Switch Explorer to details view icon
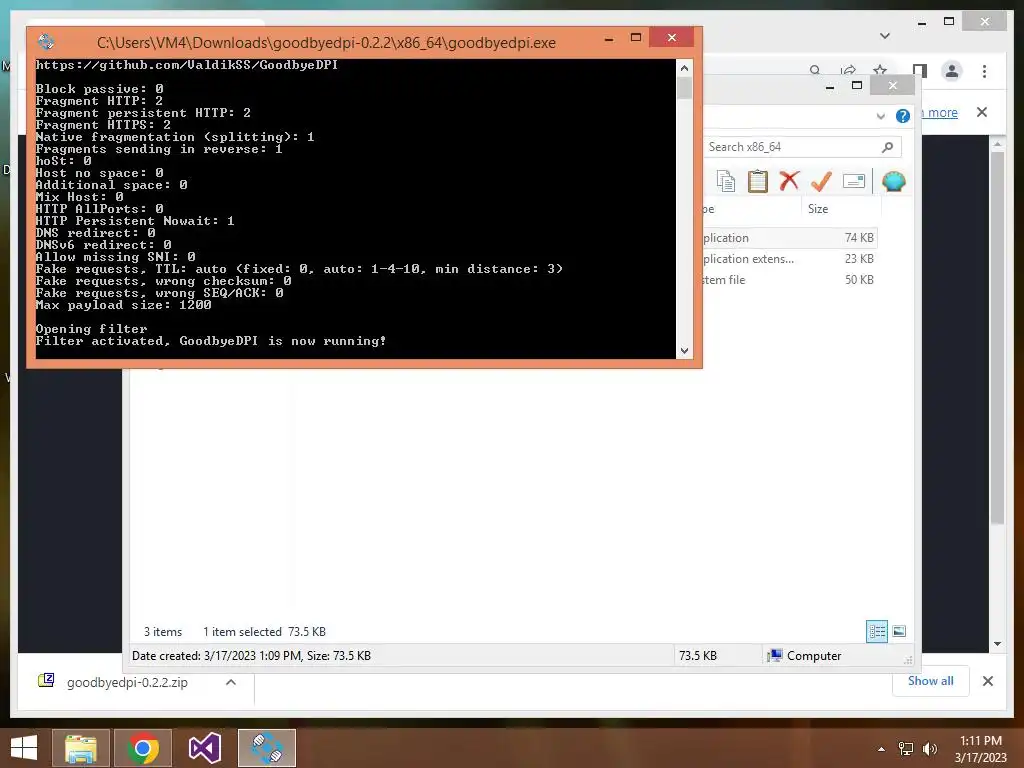Viewport: 1024px width, 768px height. pos(876,631)
